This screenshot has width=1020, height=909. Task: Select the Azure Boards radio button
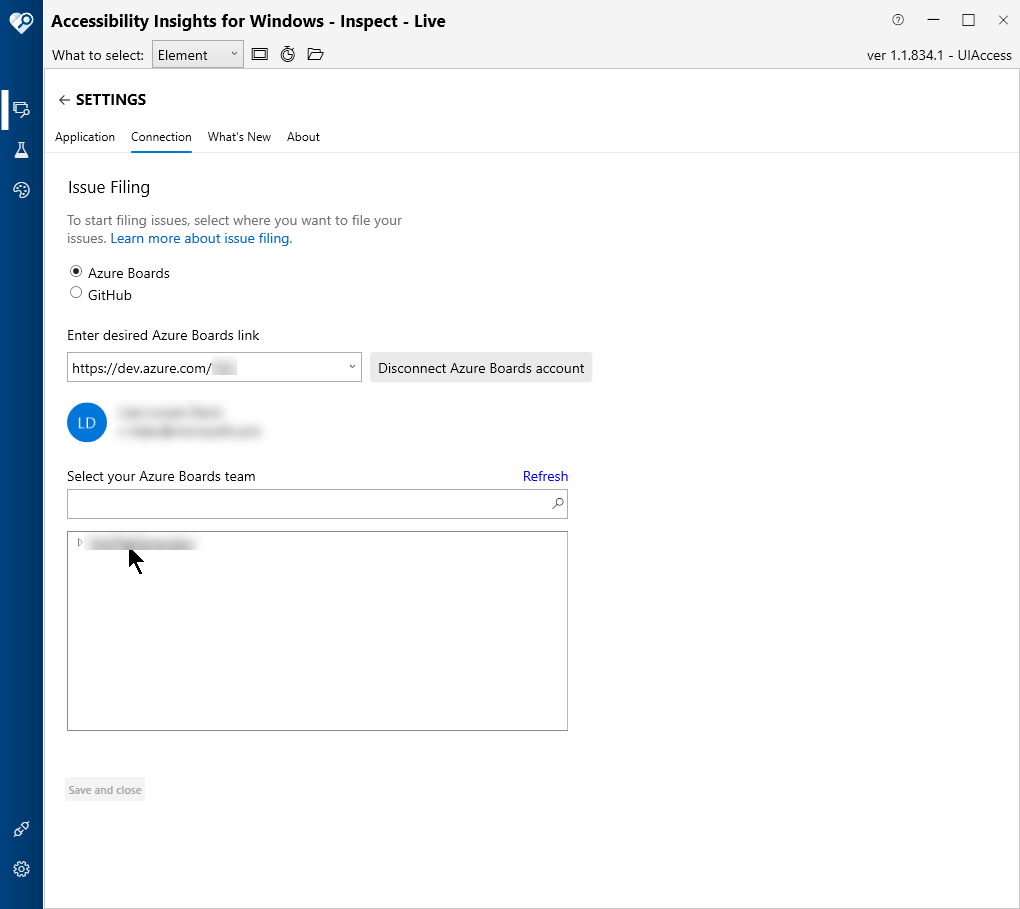(76, 271)
